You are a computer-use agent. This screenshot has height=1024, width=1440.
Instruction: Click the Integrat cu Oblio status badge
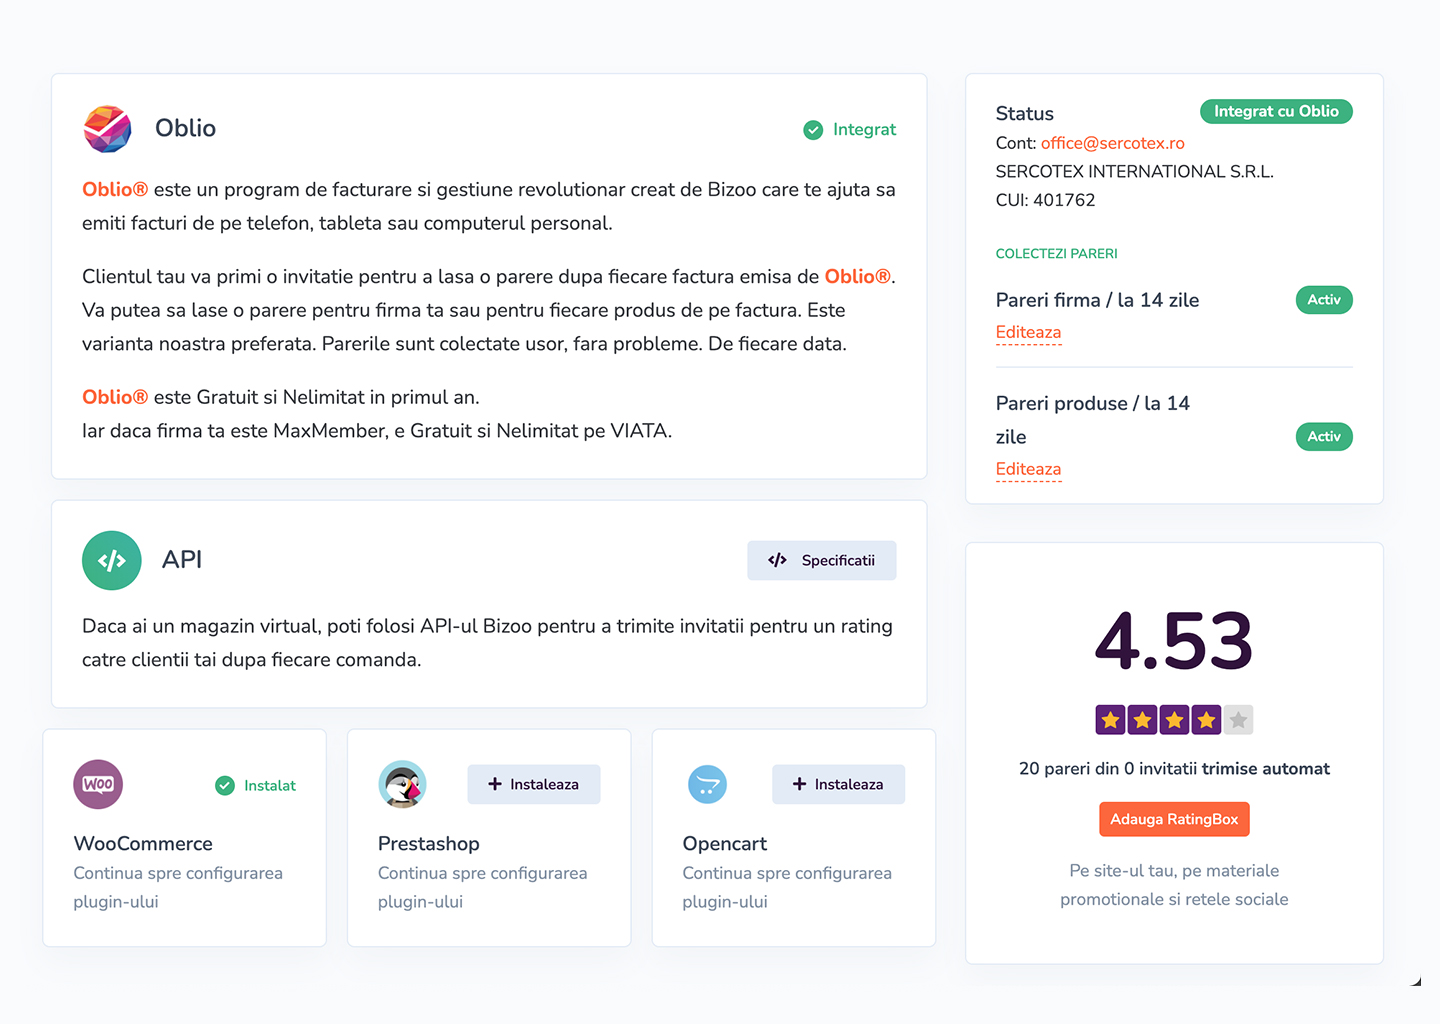click(1276, 111)
